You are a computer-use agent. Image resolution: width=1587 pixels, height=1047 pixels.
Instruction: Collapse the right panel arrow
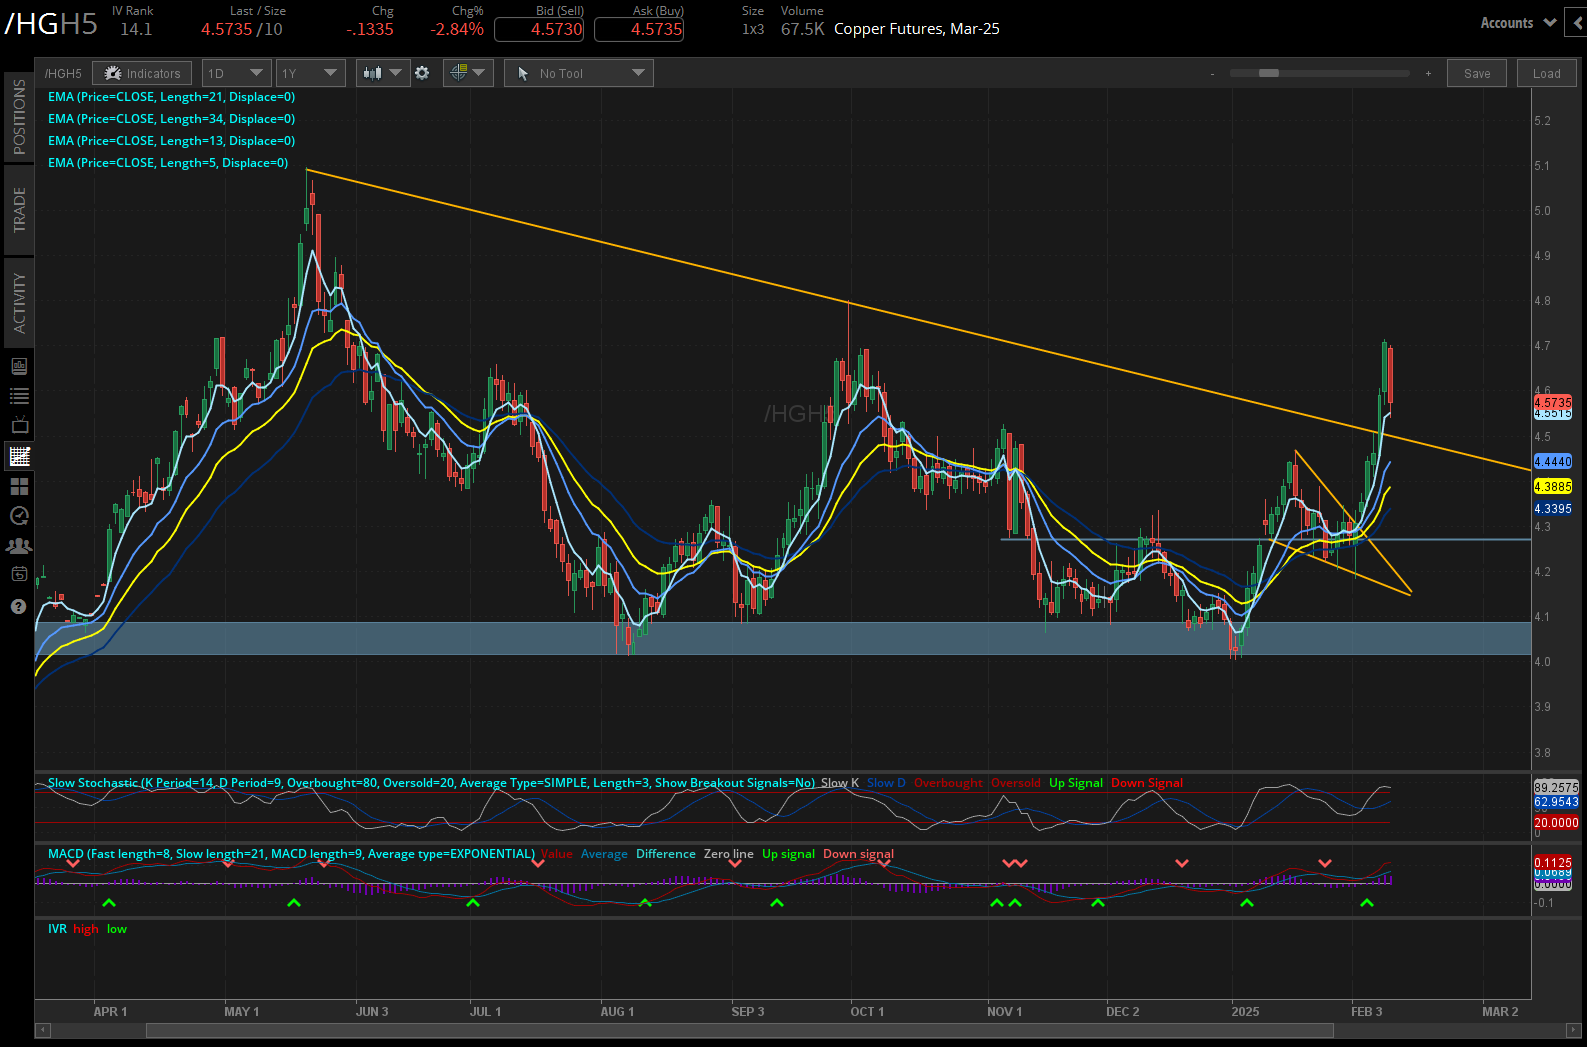[1577, 23]
